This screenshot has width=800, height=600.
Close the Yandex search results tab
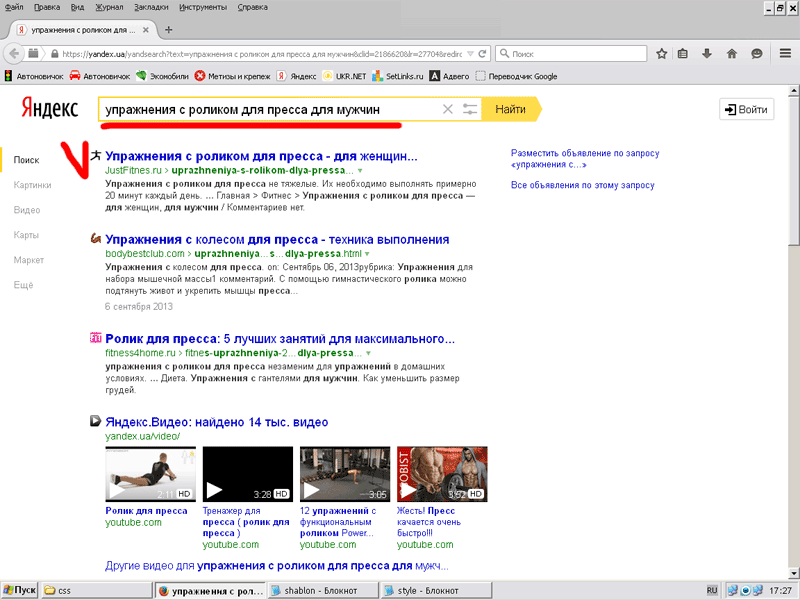pyautogui.click(x=145, y=30)
